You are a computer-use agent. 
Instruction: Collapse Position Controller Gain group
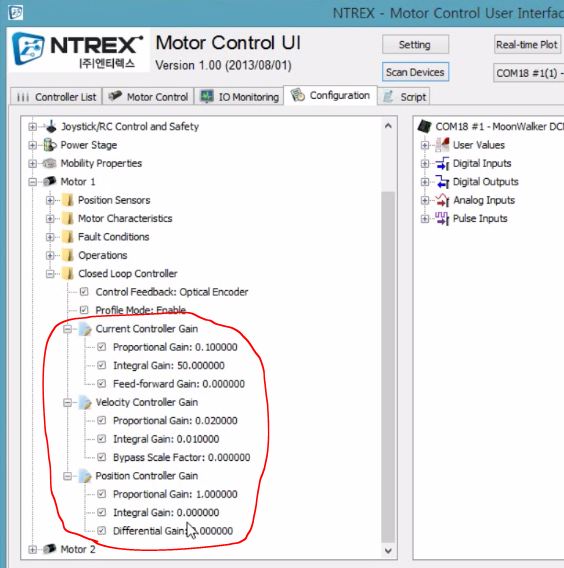click(x=67, y=476)
